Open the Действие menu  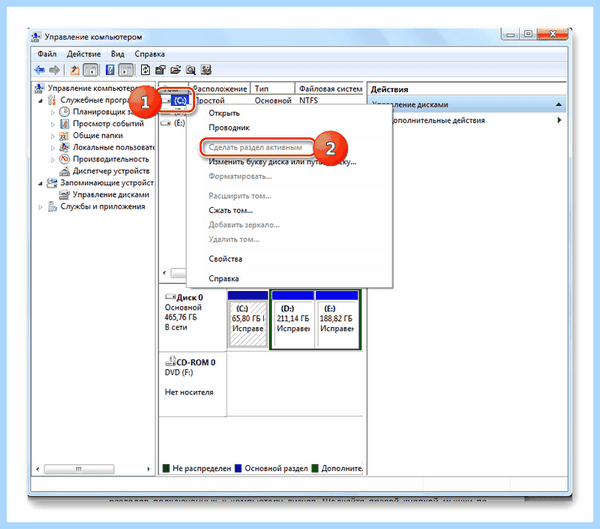click(x=83, y=54)
